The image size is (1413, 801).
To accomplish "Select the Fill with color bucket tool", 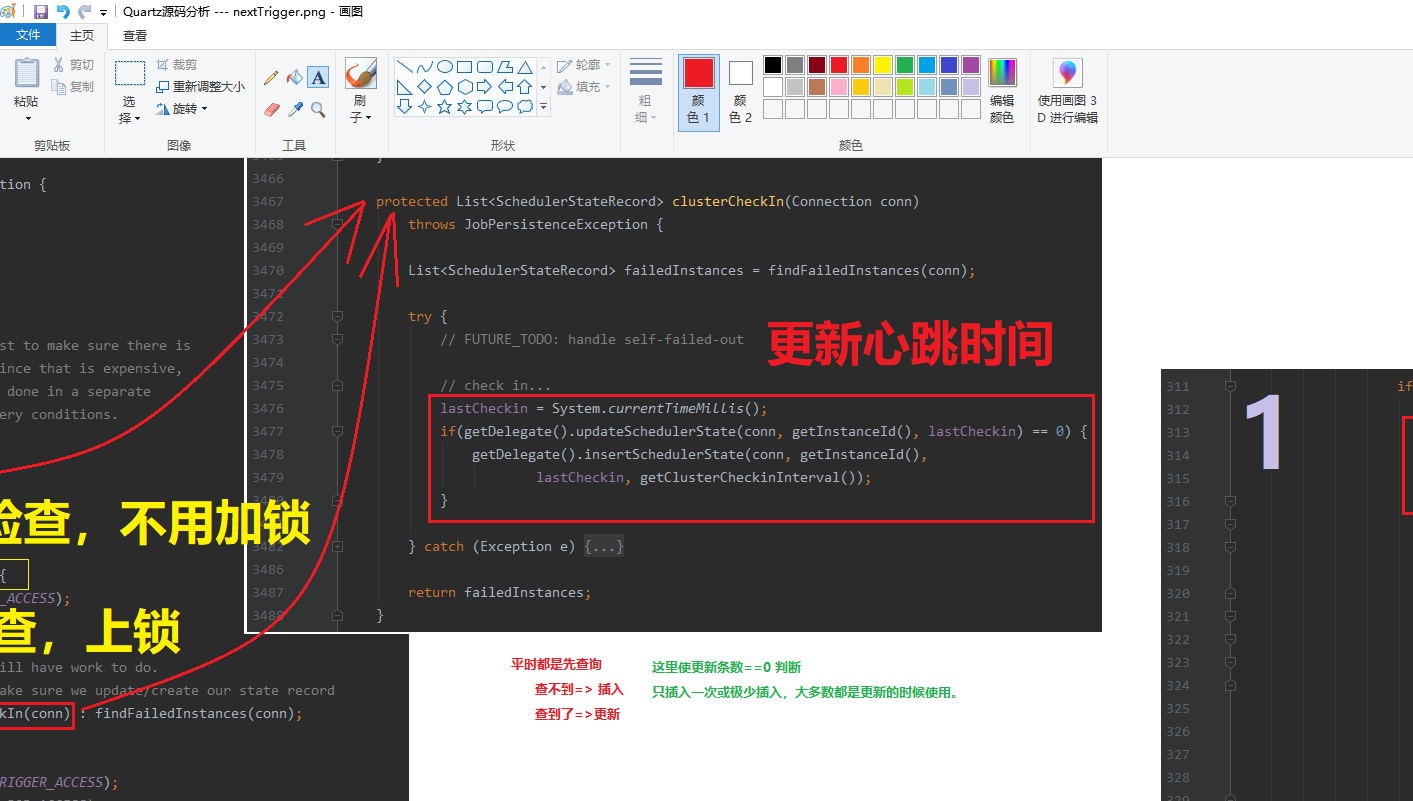I will (x=295, y=77).
